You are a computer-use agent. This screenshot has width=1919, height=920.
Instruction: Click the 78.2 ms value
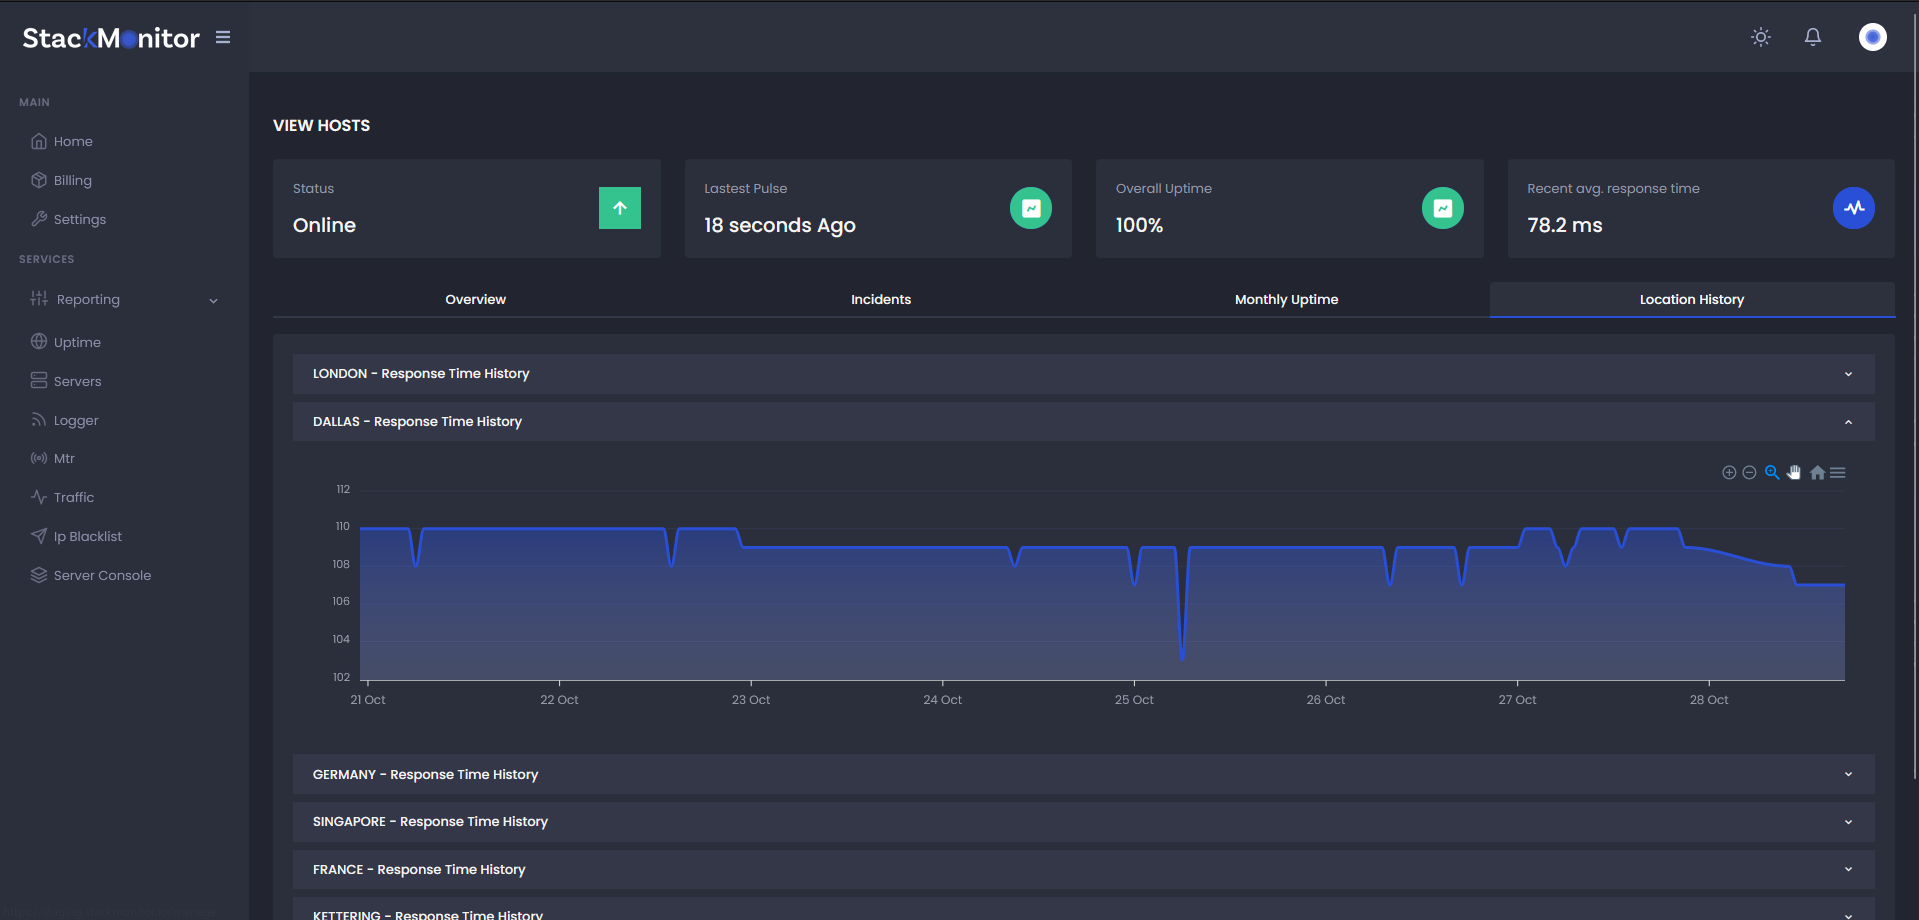(x=1564, y=225)
